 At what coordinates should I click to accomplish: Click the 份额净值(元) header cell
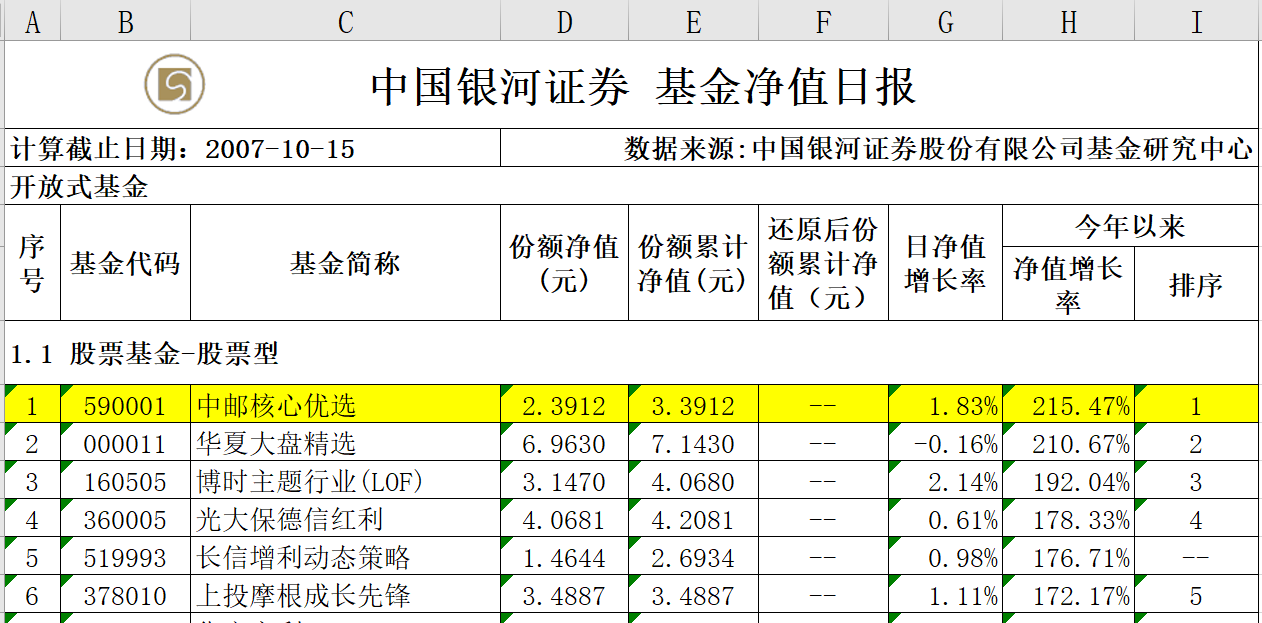click(x=564, y=263)
